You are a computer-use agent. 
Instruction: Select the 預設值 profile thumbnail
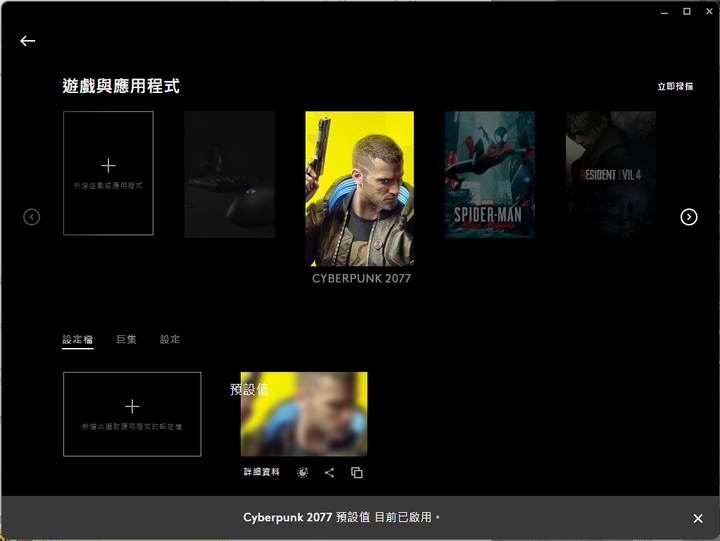coord(304,414)
